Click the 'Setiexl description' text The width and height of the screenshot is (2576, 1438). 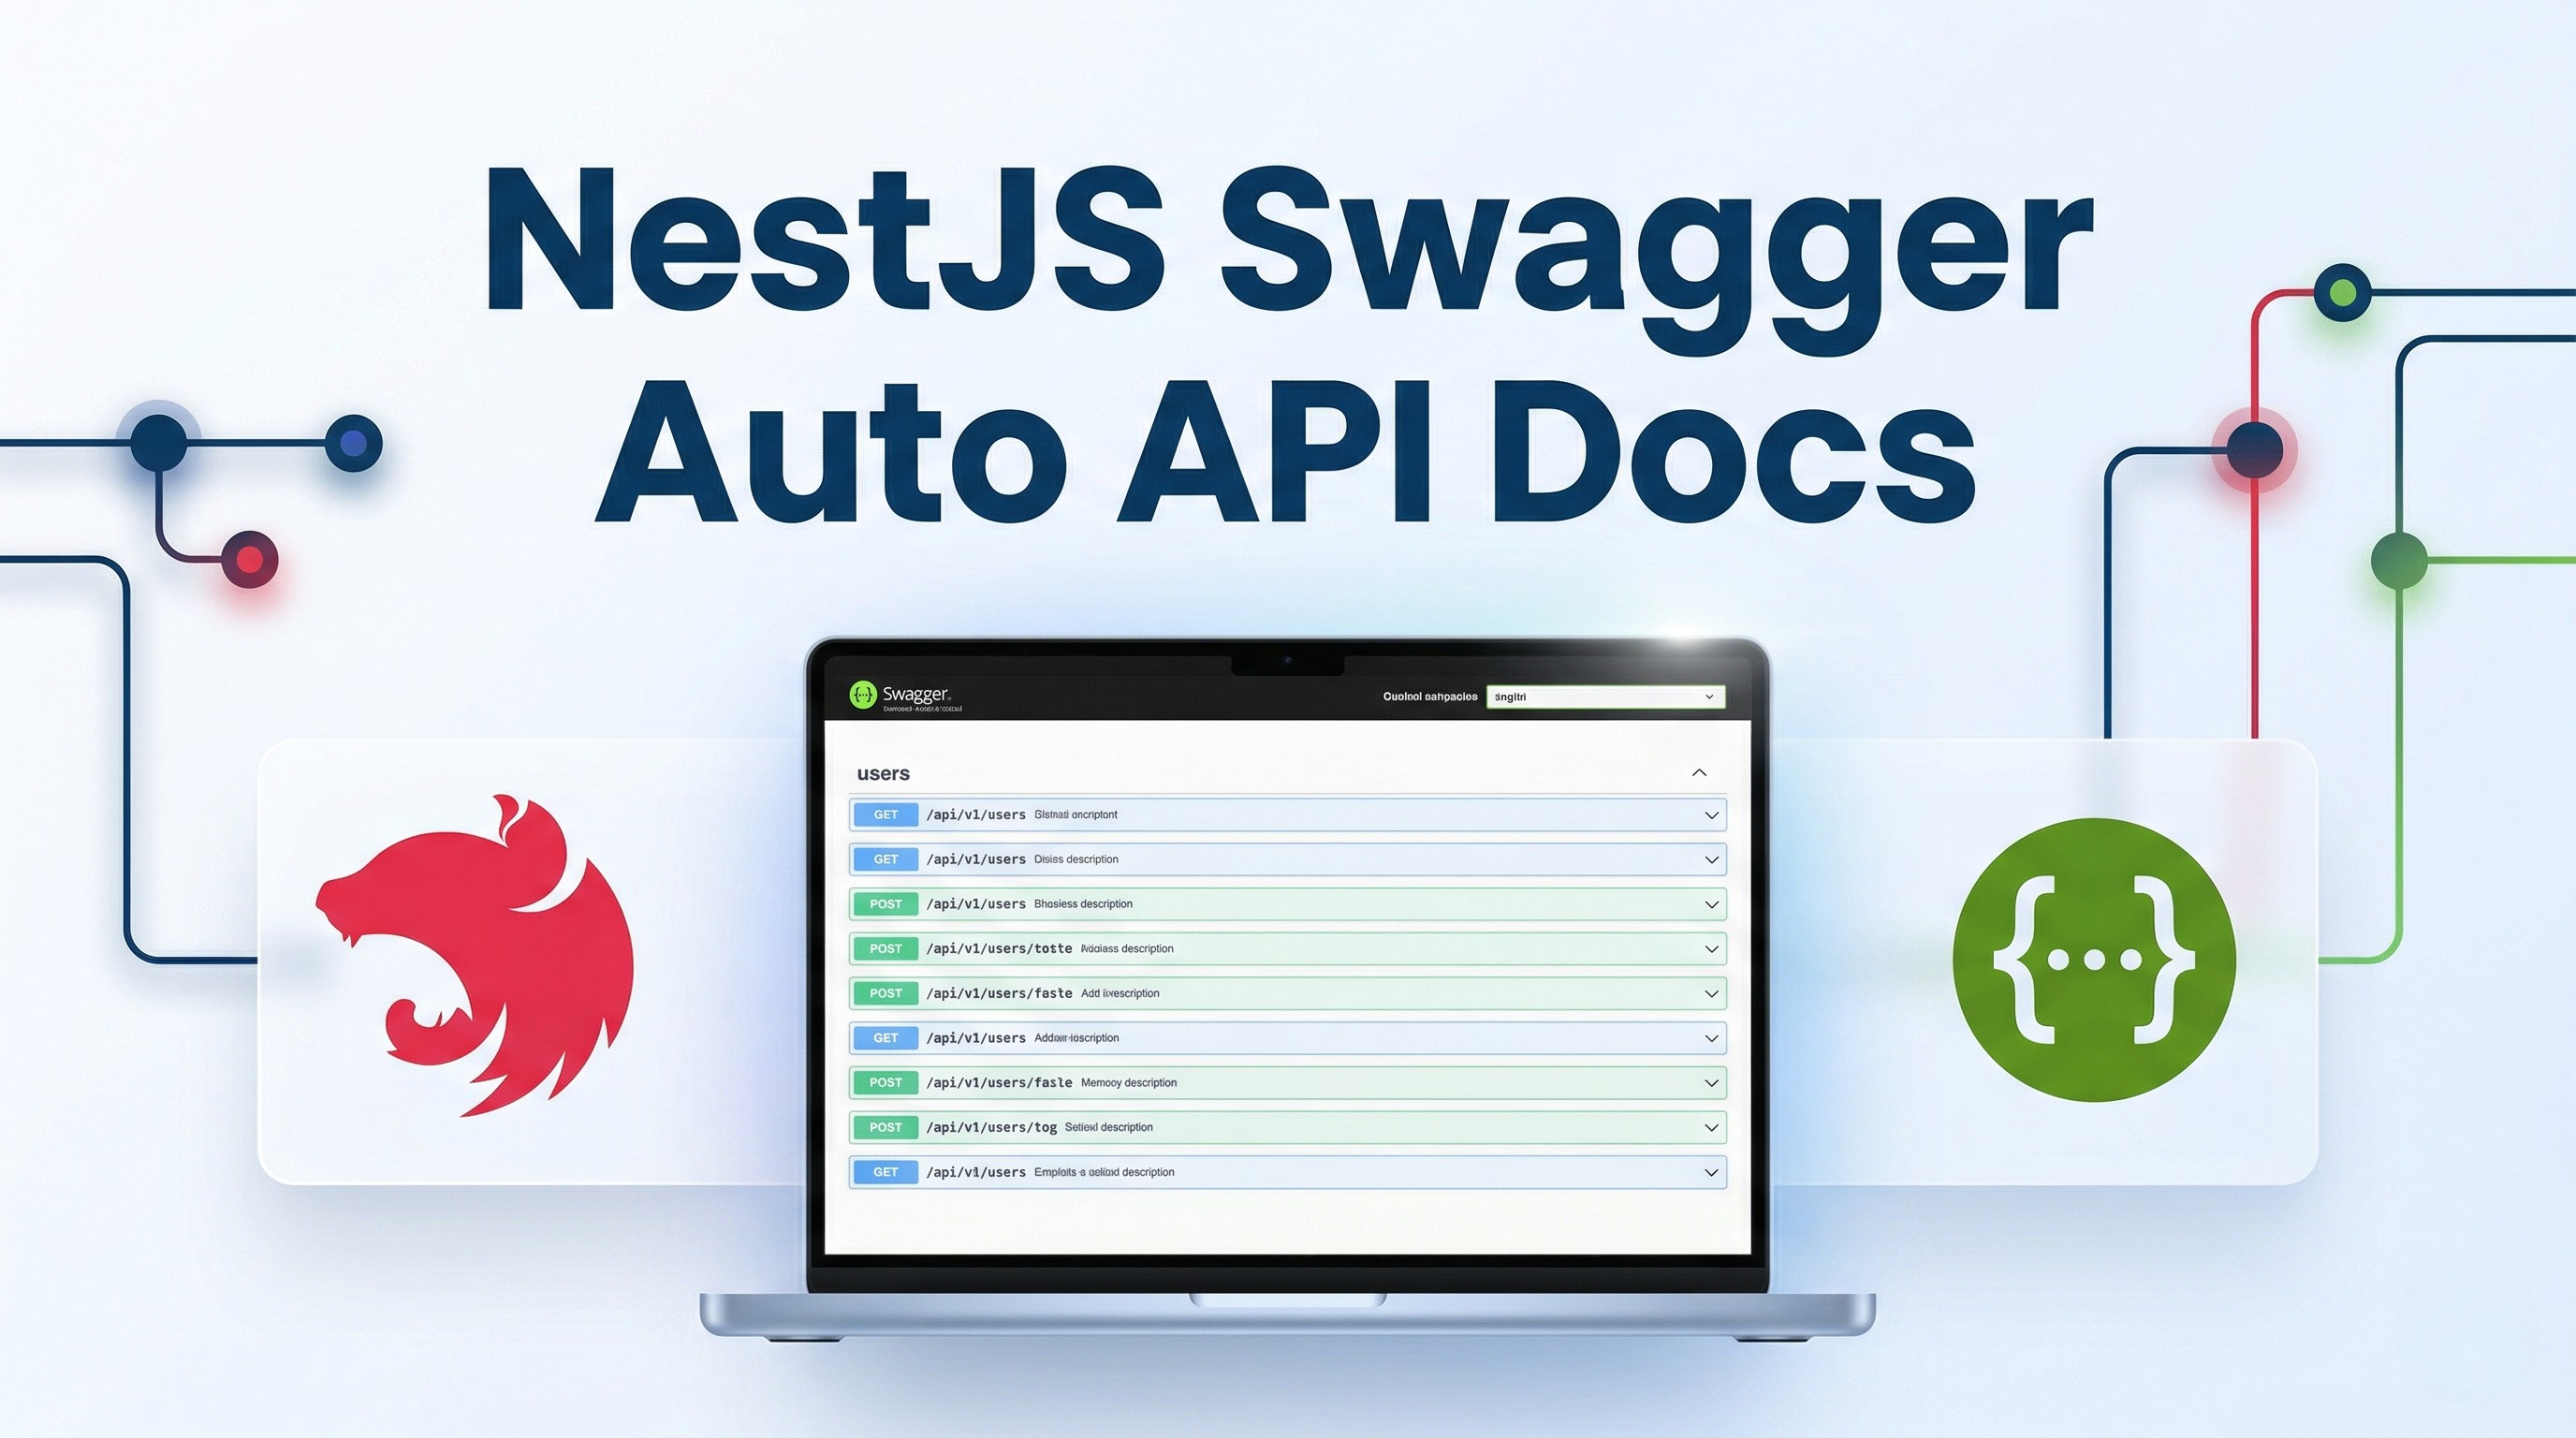point(1109,1127)
